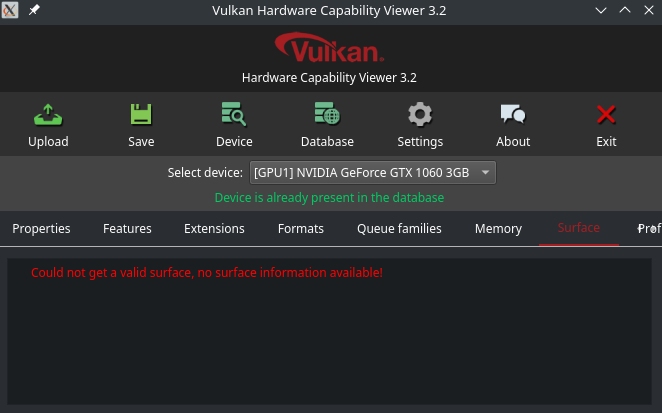Switch to the Features tab
Screen dimensions: 662x413
[x=127, y=228]
